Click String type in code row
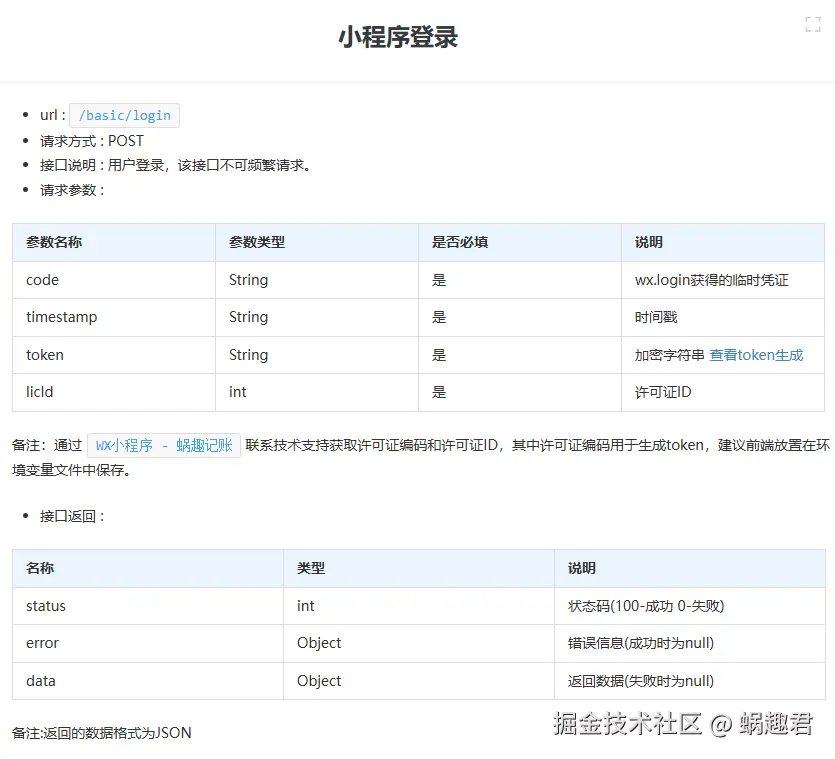This screenshot has width=835, height=759. pos(317,280)
